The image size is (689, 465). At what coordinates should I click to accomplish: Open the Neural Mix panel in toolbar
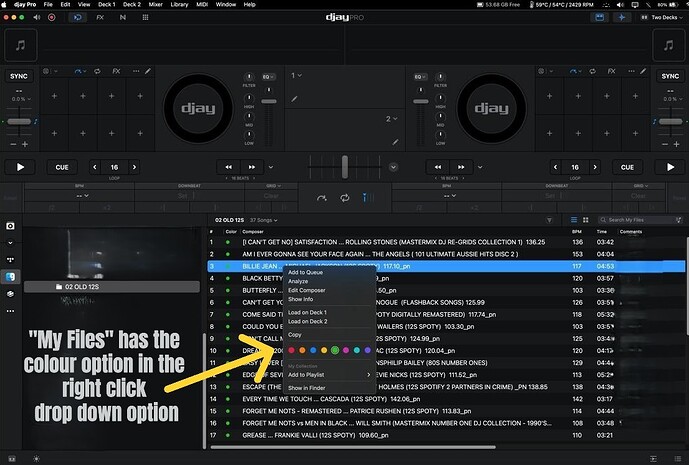pos(123,18)
